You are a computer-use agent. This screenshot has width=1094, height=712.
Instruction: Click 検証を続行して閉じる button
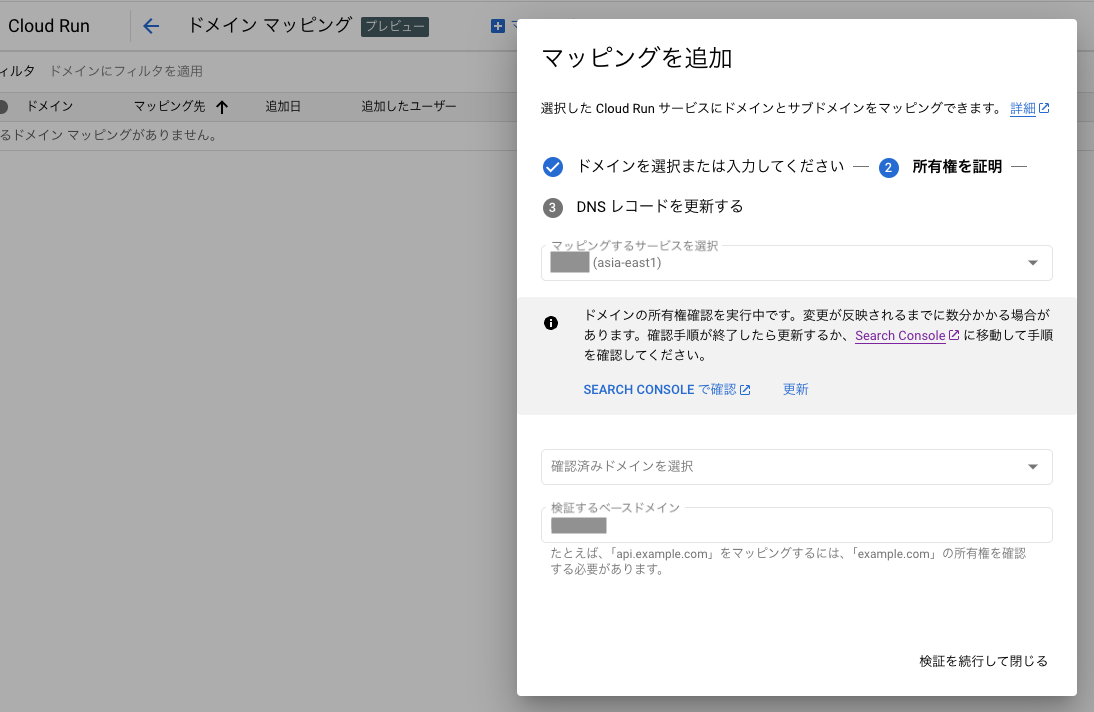(x=983, y=661)
